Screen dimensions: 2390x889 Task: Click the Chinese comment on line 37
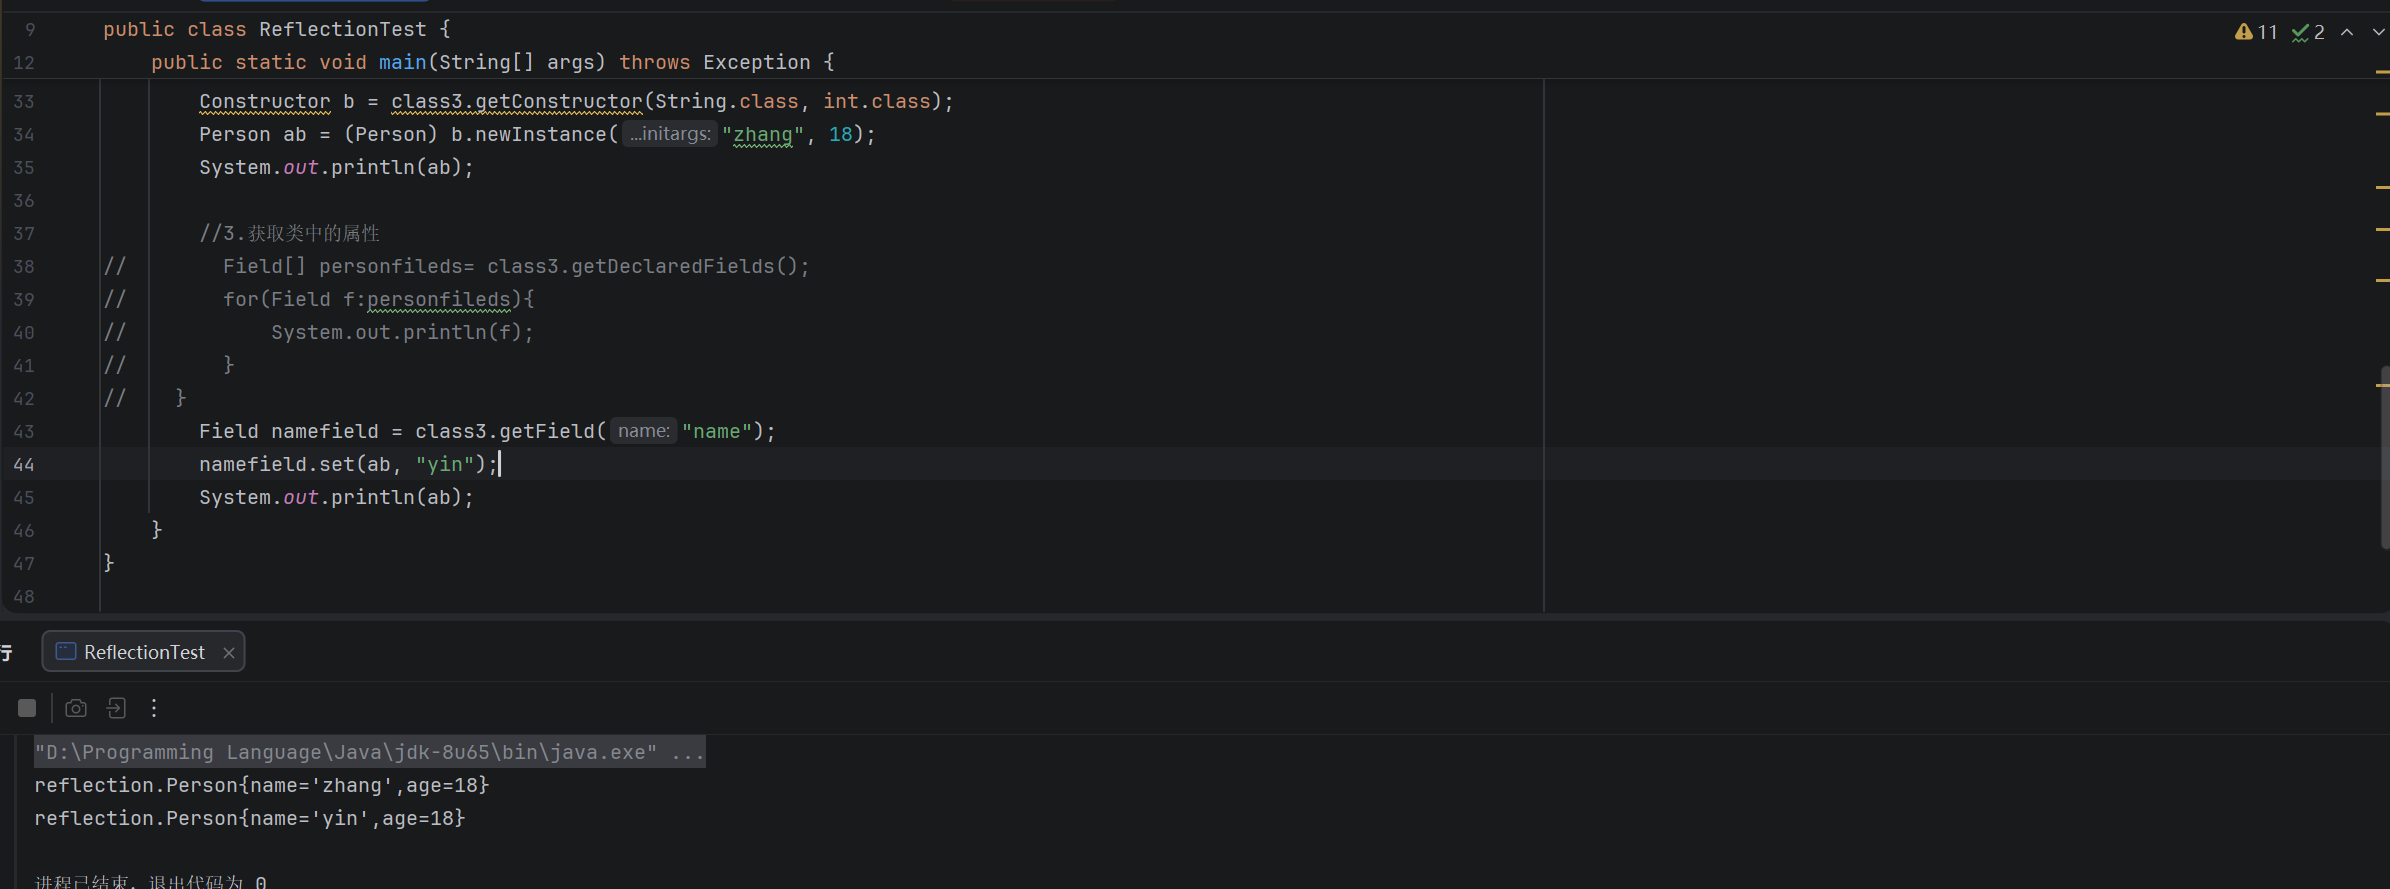pos(290,233)
